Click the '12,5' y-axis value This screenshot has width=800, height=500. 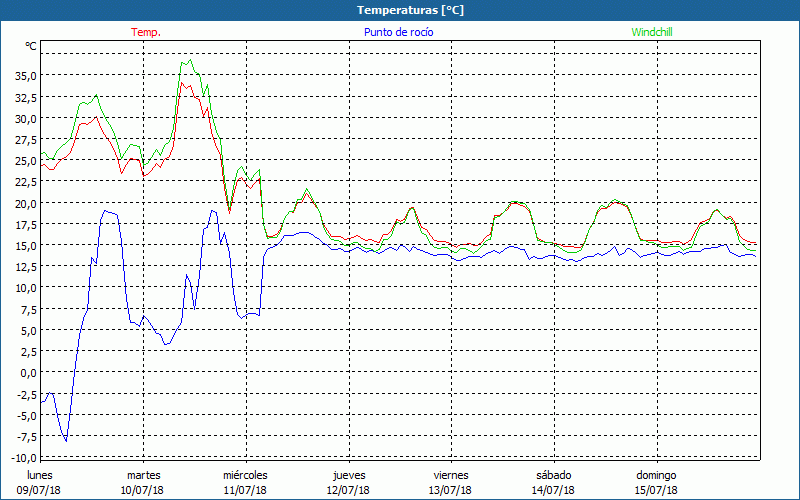[x=26, y=267]
